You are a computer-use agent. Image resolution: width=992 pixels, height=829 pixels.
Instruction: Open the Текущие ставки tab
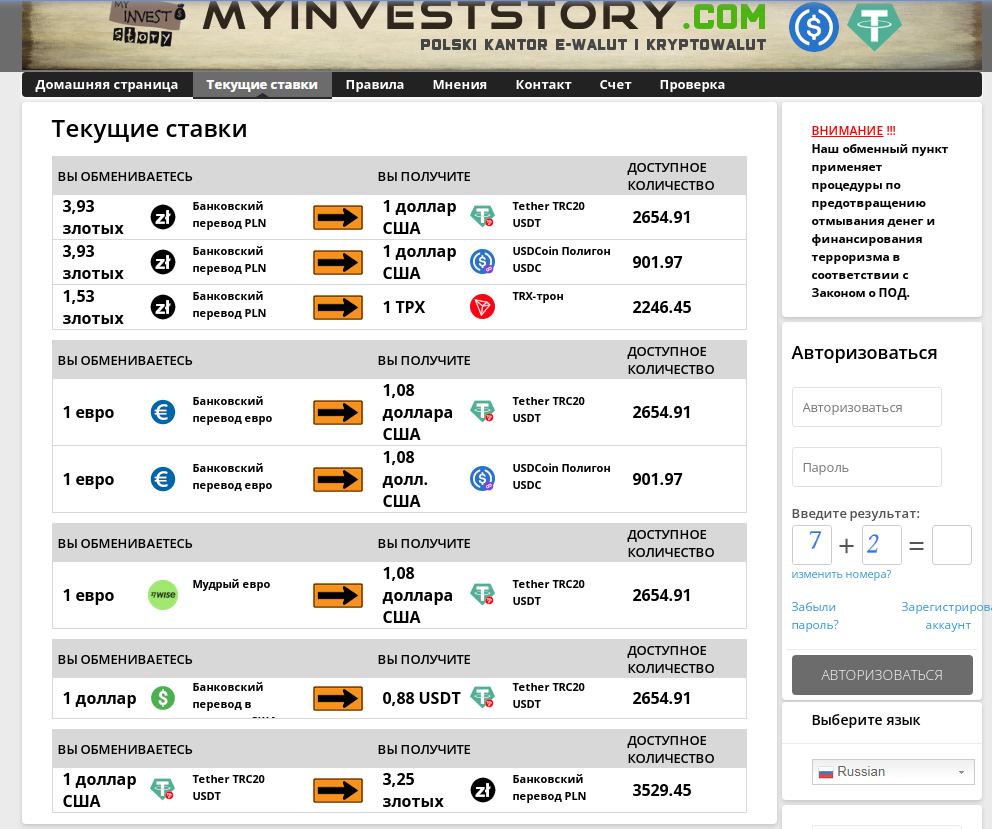pos(262,85)
